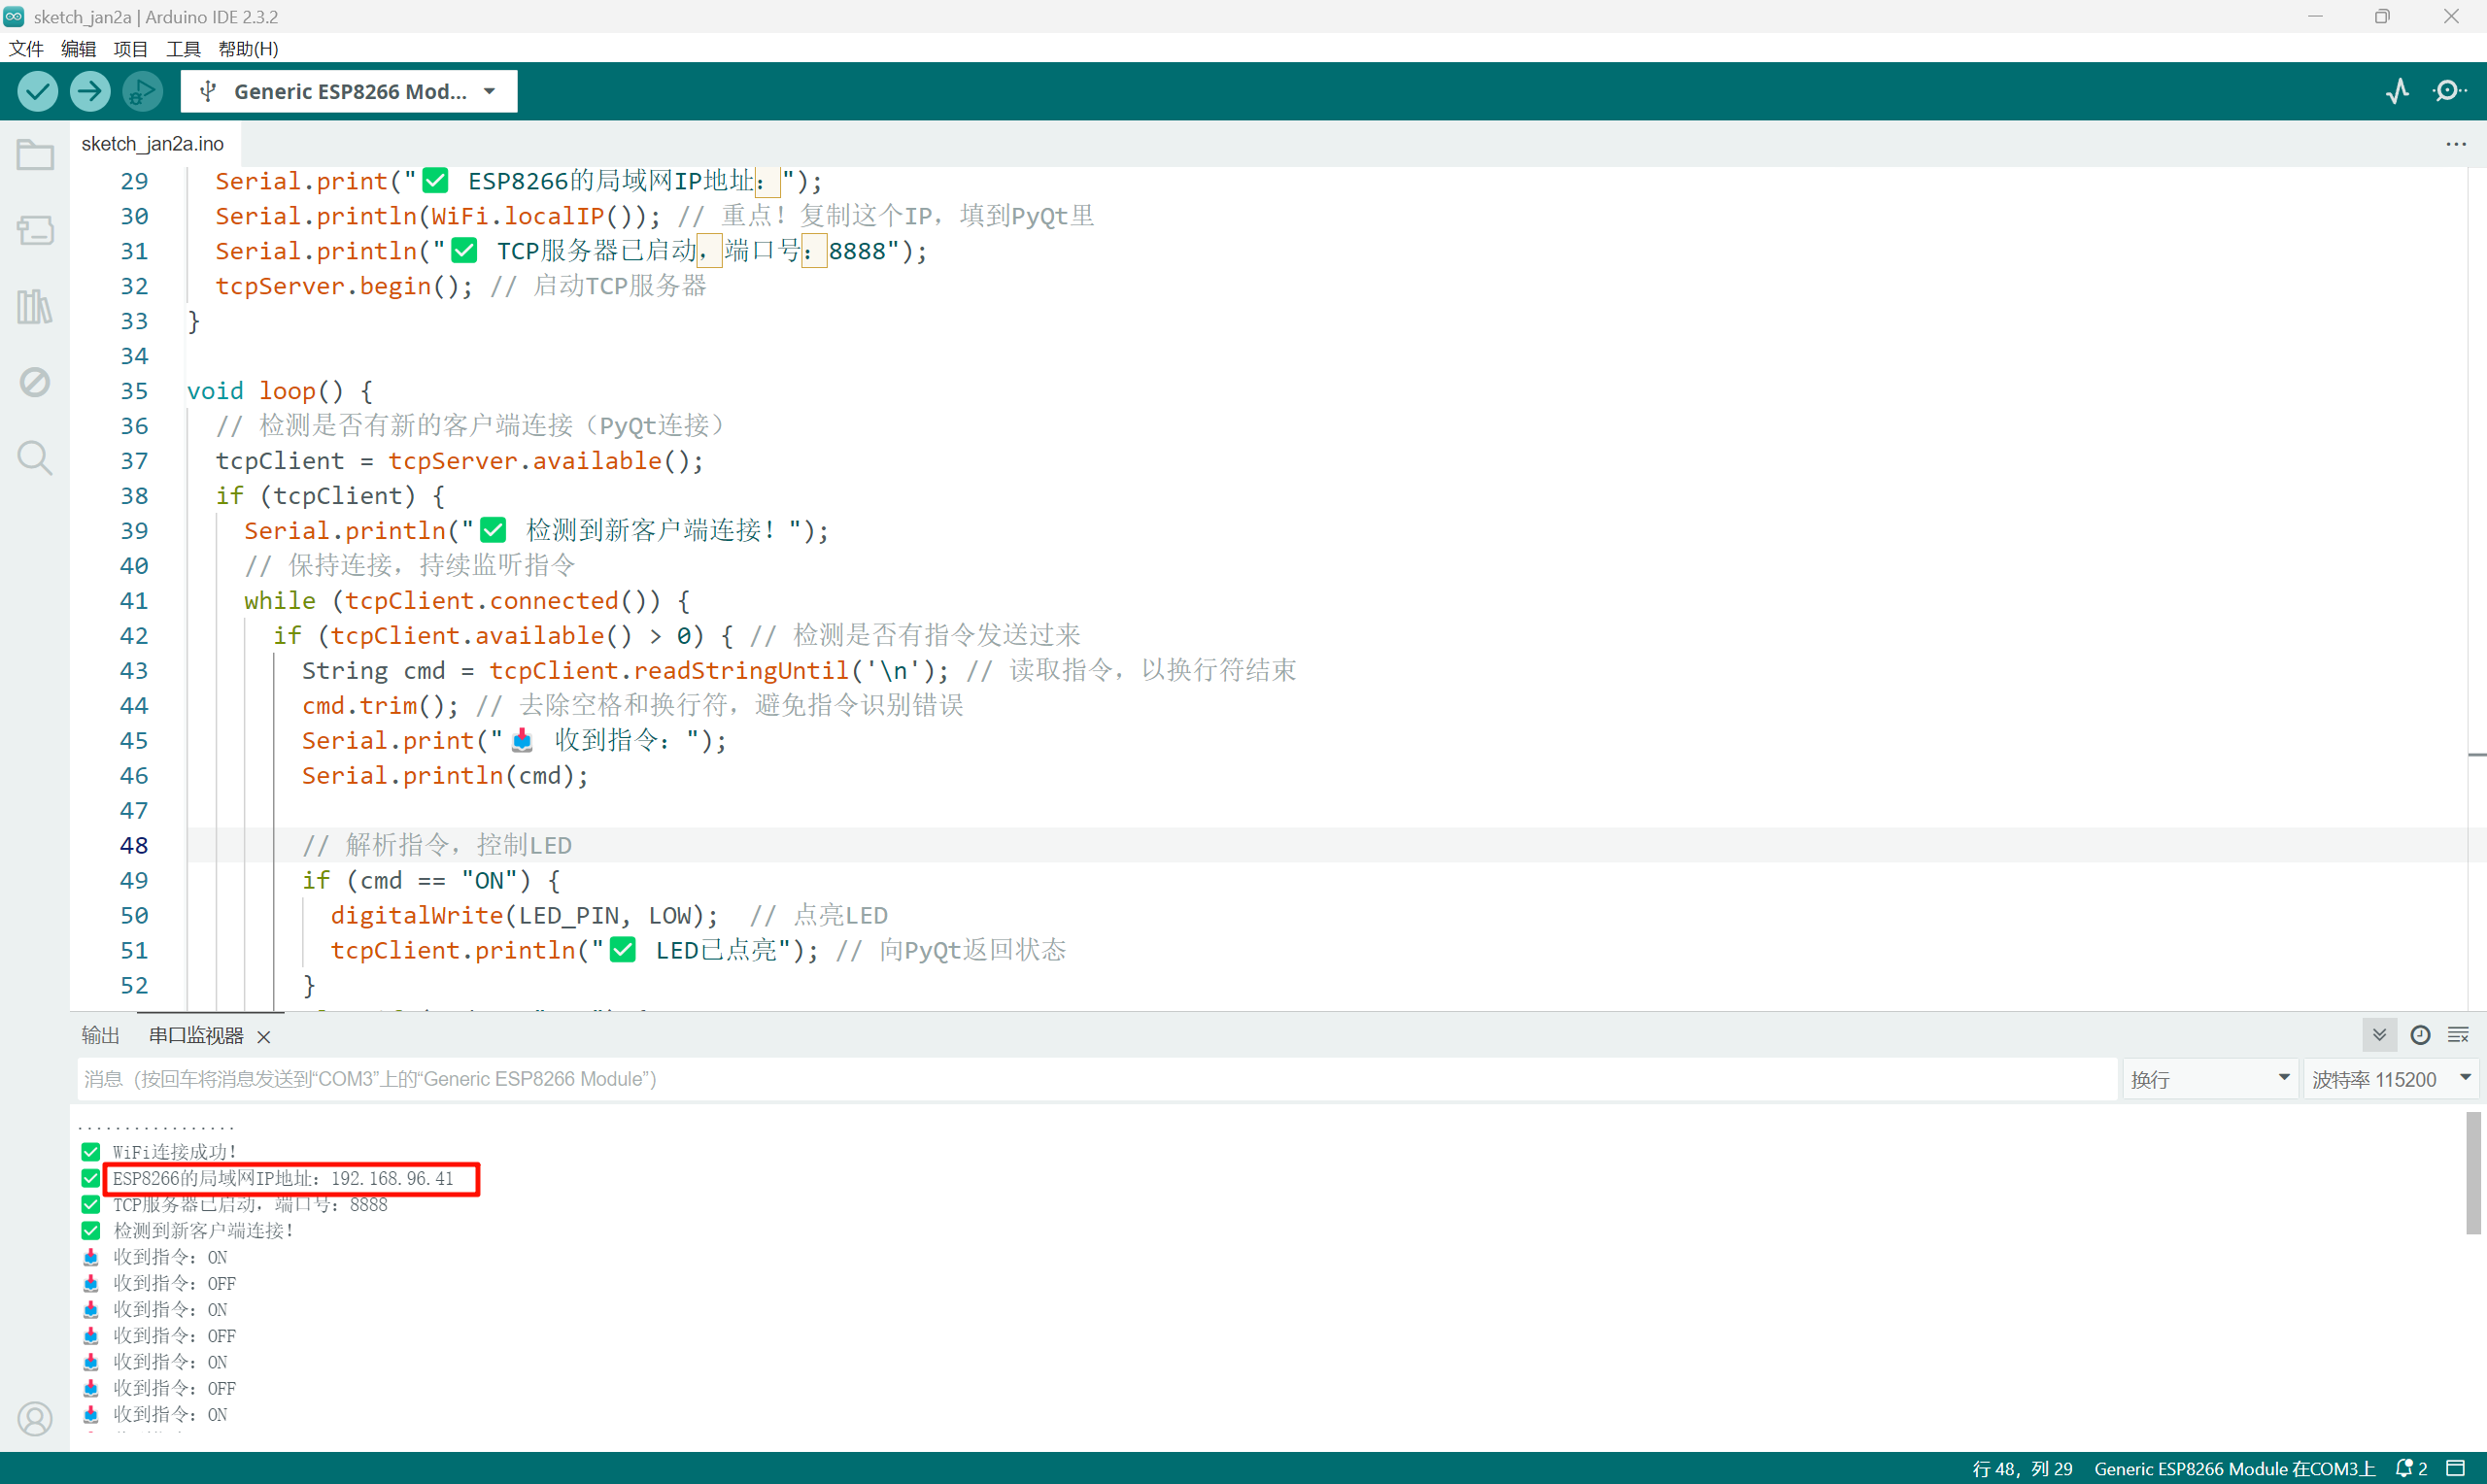This screenshot has width=2487, height=1484.
Task: Open the Generic ESP8266 board selector dropdown
Action: click(x=349, y=91)
